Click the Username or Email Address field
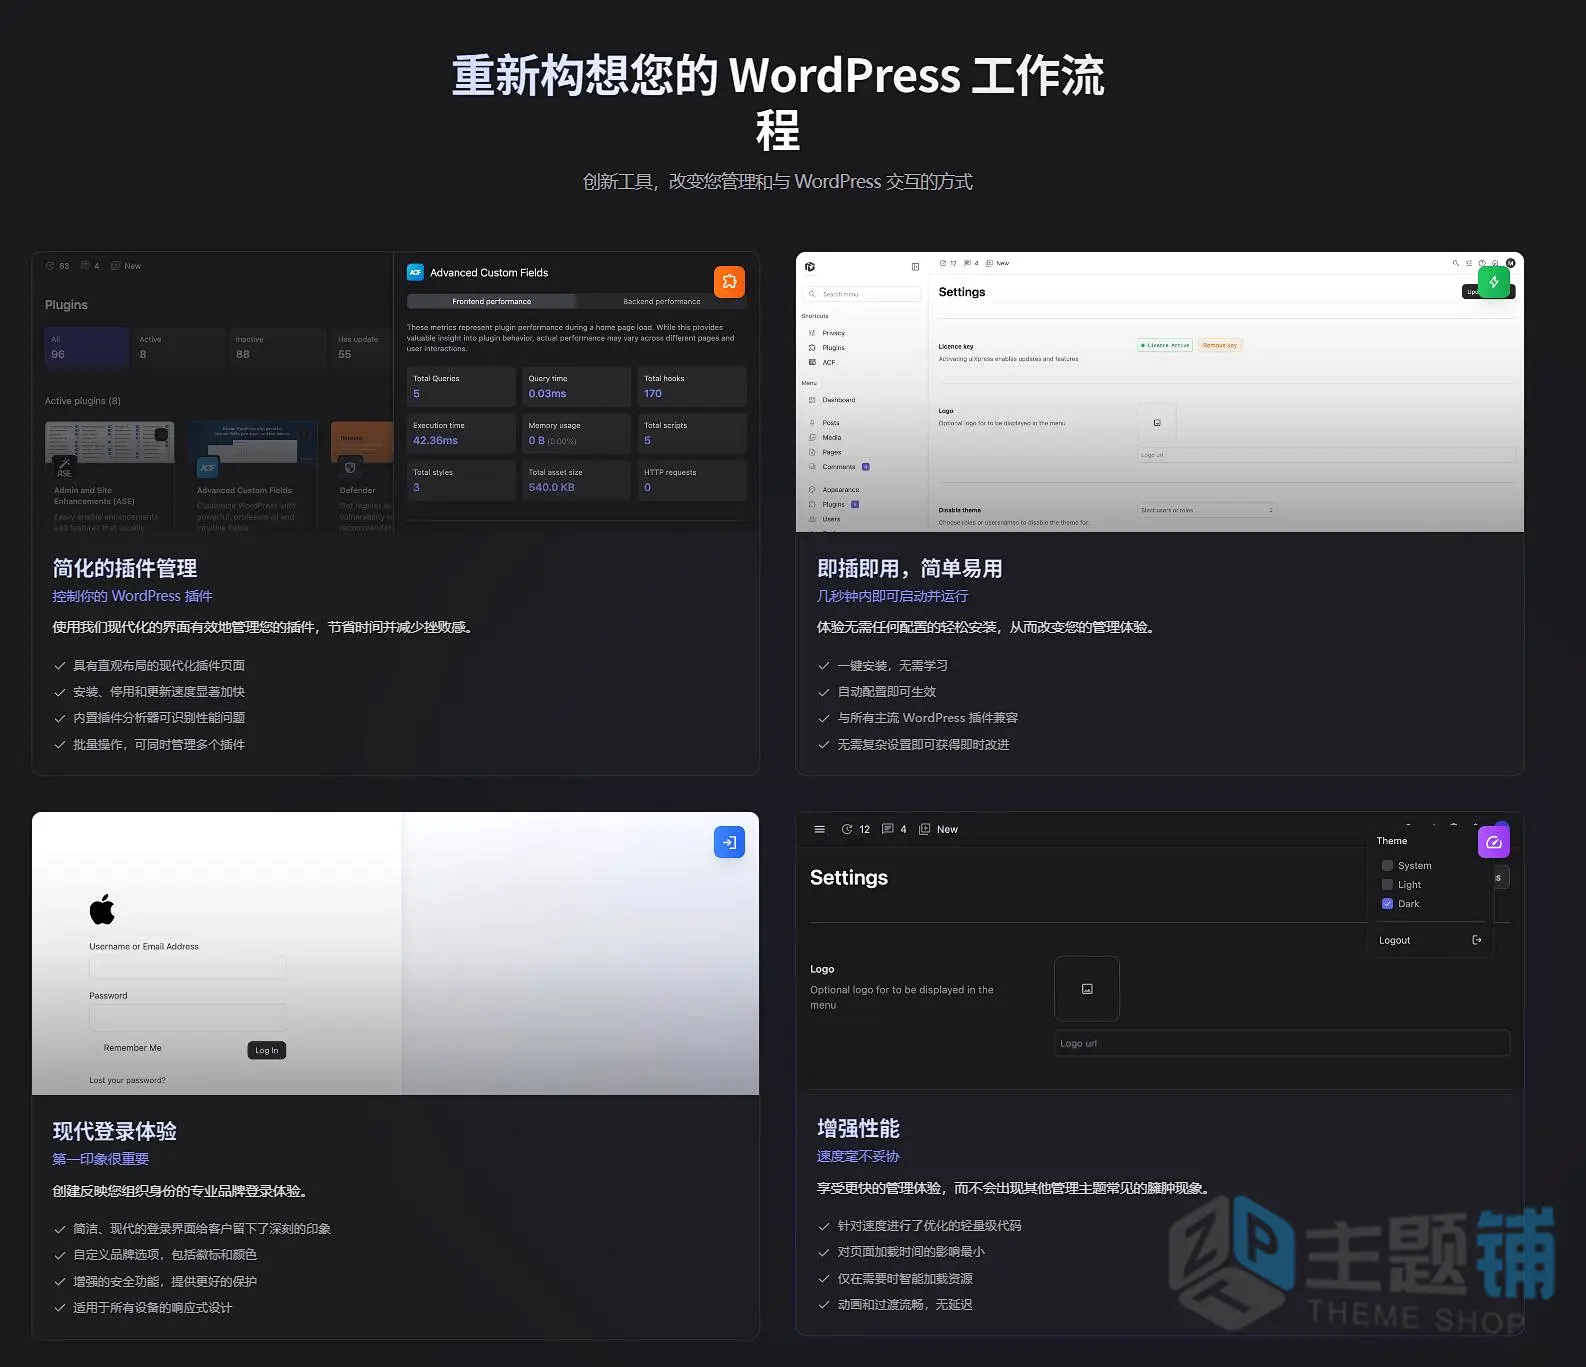 click(187, 967)
